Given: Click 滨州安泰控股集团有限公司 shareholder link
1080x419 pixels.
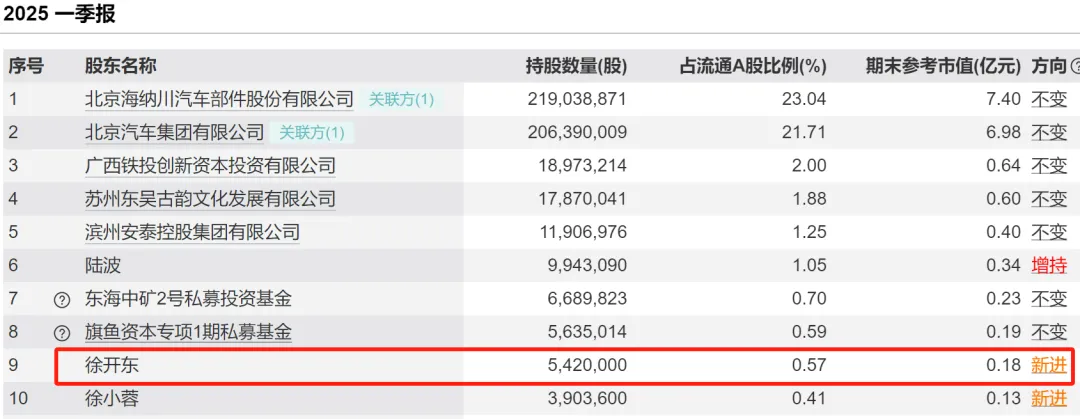Looking at the screenshot, I should [x=193, y=232].
